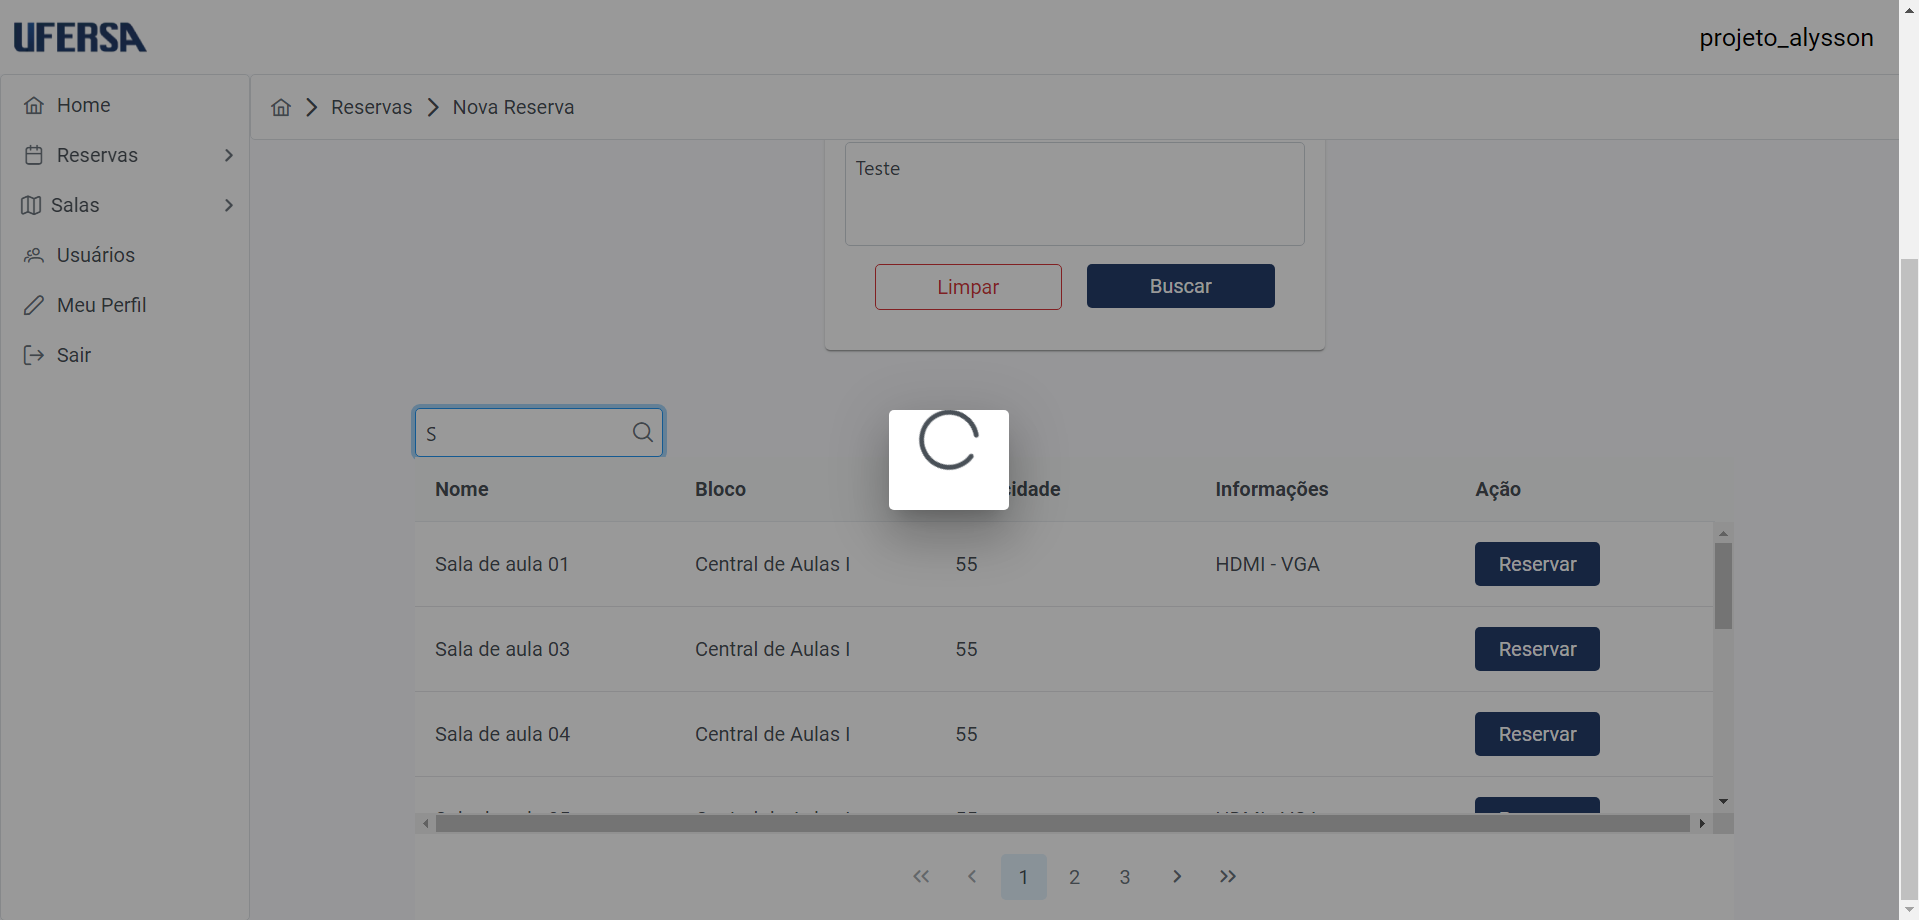
Task: Reserve Sala de aula 03
Action: point(1537,649)
